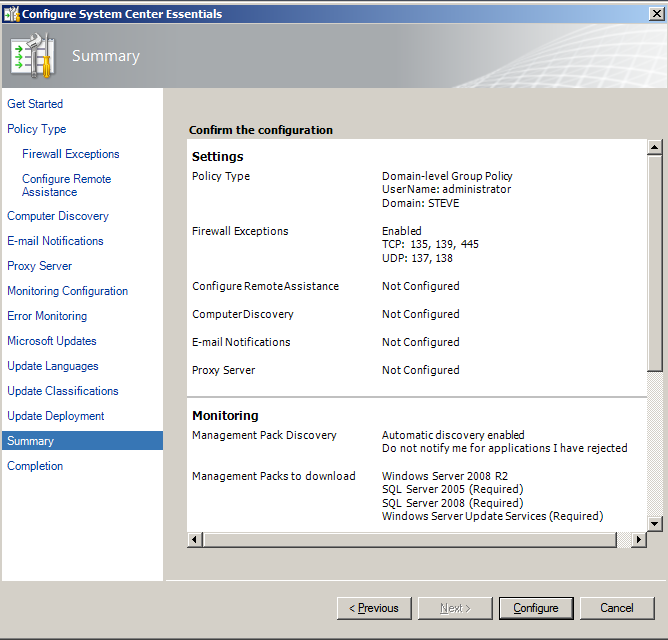Image resolution: width=668 pixels, height=640 pixels.
Task: Open Monitoring Configuration step
Action: [67, 291]
